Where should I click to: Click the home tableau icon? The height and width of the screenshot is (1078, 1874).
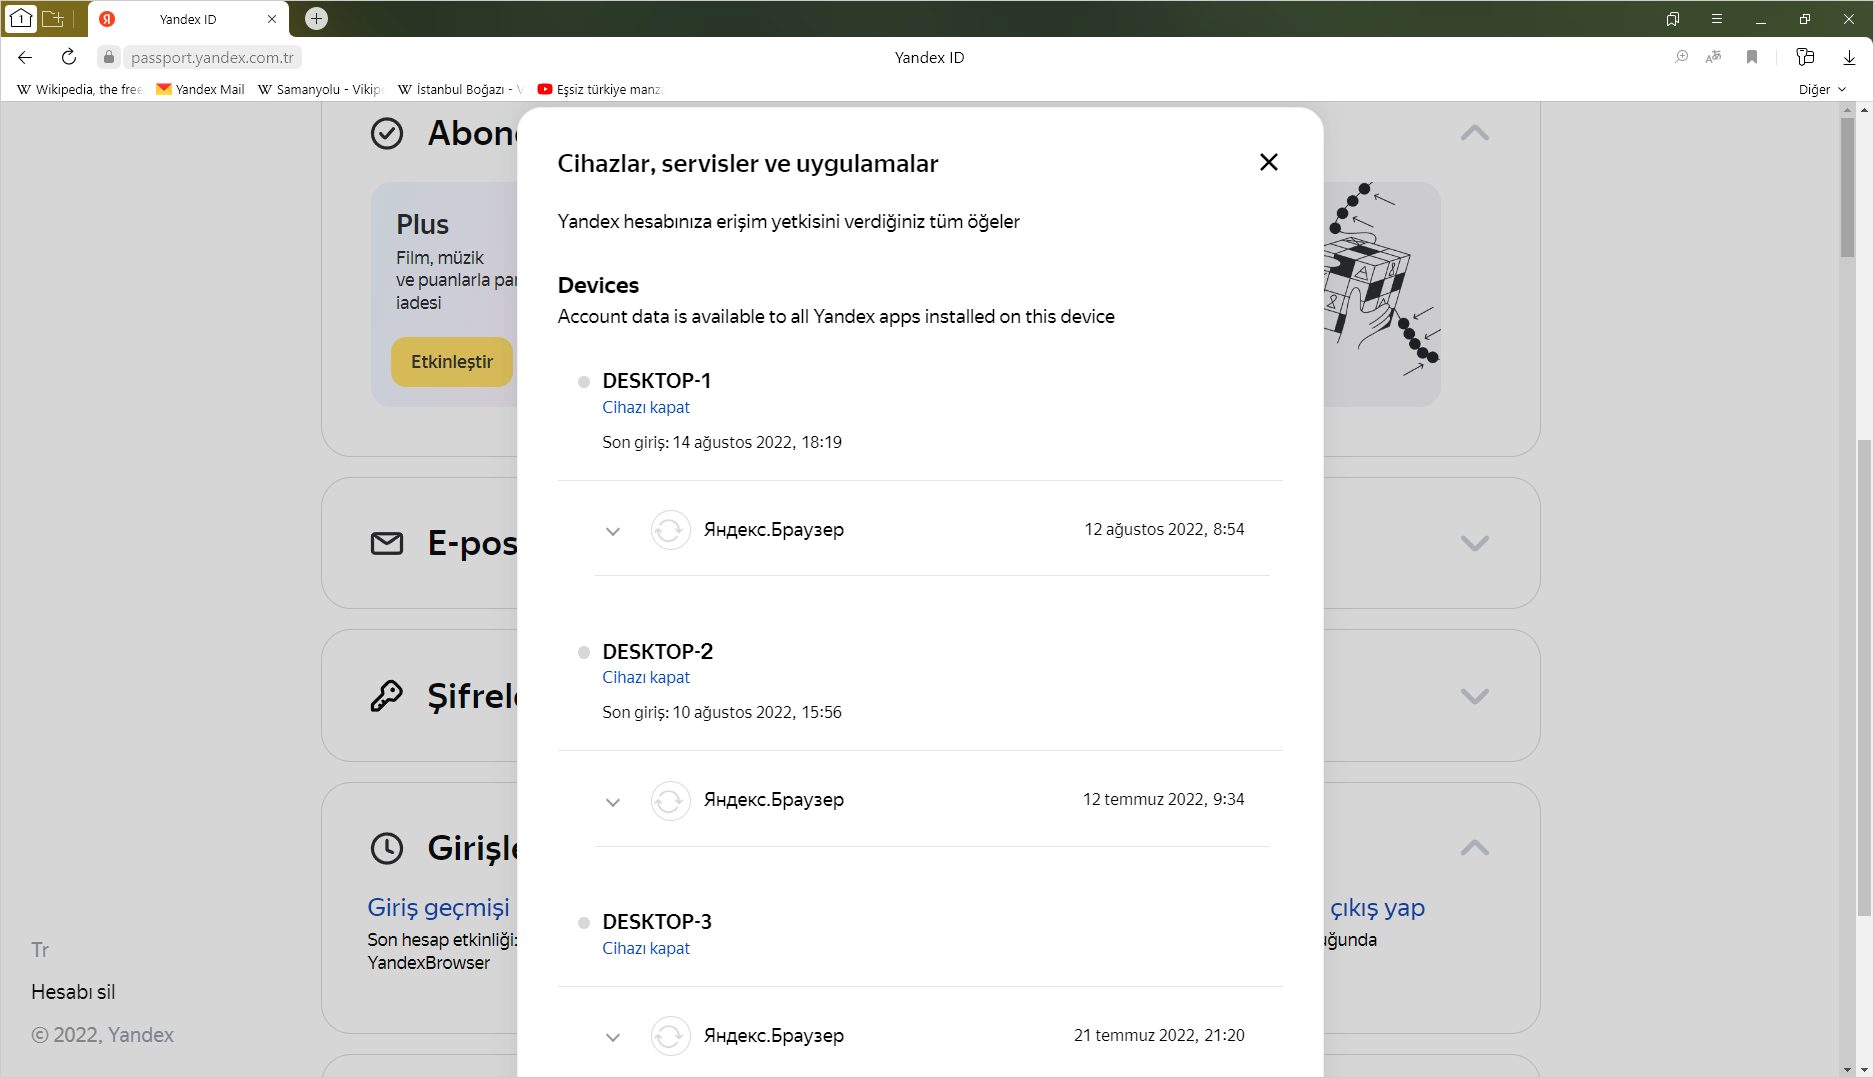[21, 18]
